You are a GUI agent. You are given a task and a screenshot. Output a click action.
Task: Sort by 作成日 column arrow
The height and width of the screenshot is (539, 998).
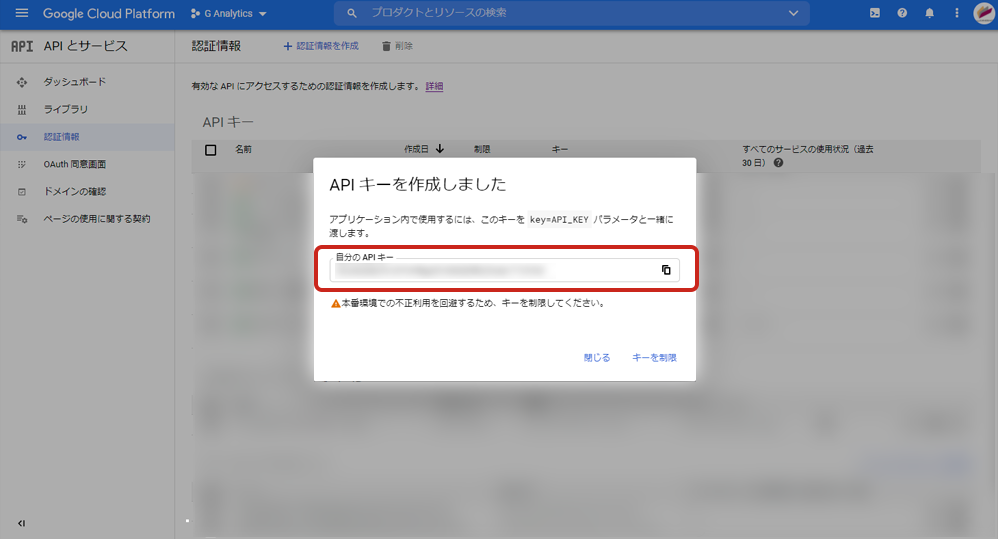click(x=439, y=149)
